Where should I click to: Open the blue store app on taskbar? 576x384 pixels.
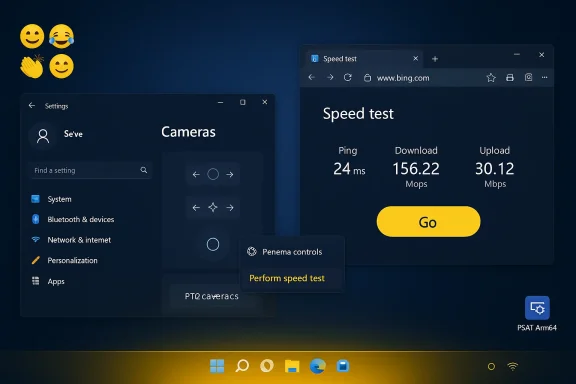pos(343,366)
